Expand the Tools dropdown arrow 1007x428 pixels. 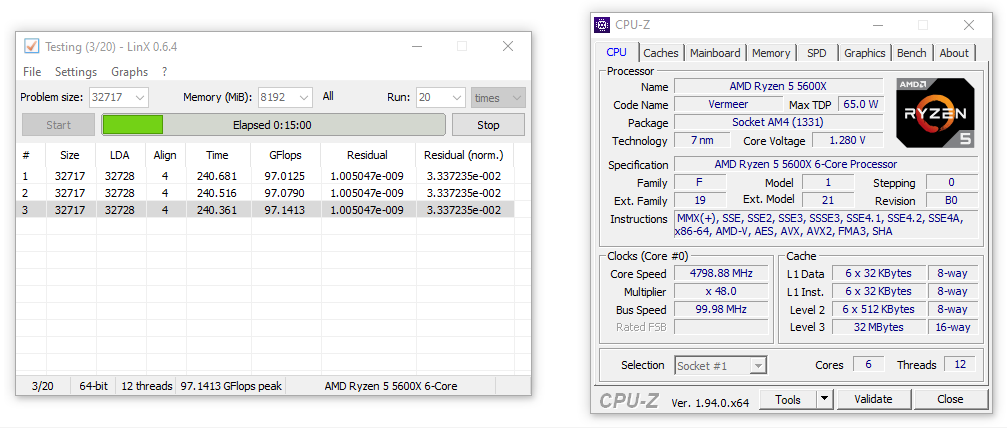tap(824, 399)
